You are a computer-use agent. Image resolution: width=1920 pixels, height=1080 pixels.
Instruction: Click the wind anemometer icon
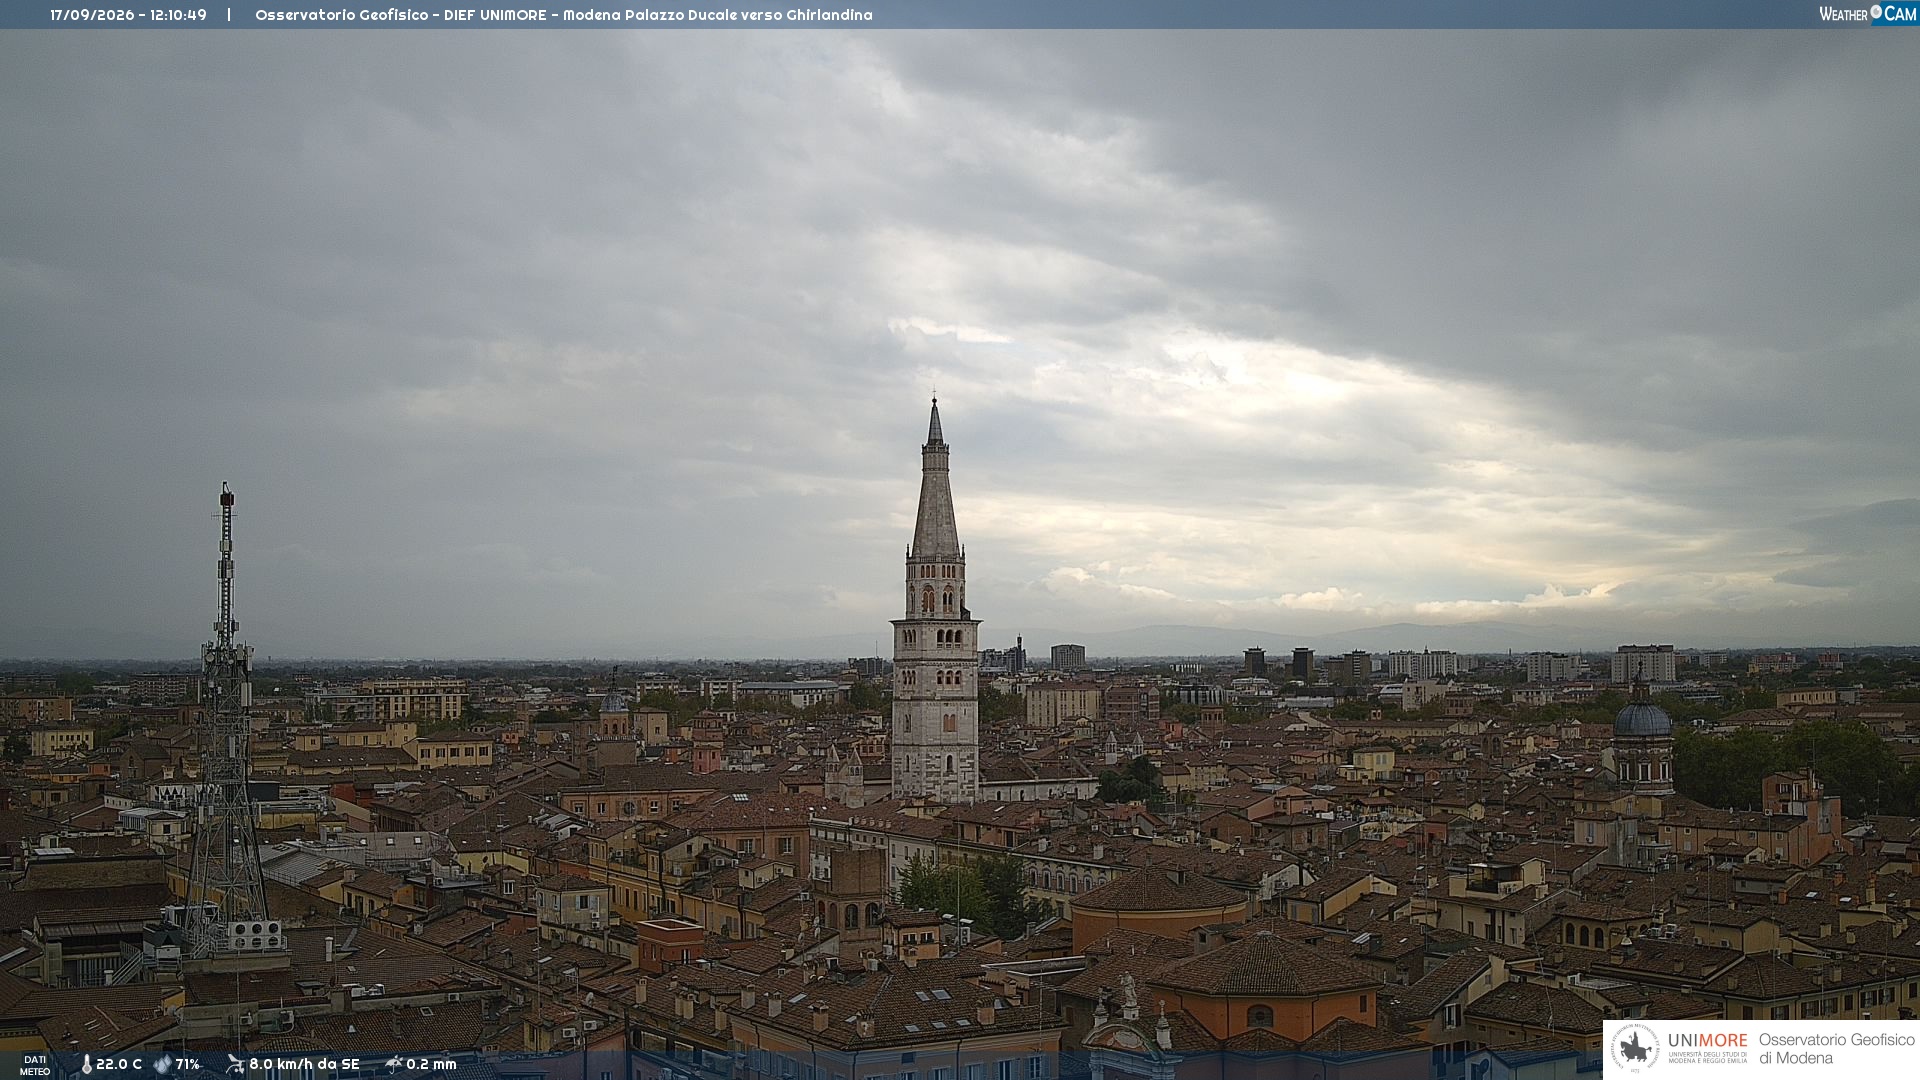point(235,1065)
